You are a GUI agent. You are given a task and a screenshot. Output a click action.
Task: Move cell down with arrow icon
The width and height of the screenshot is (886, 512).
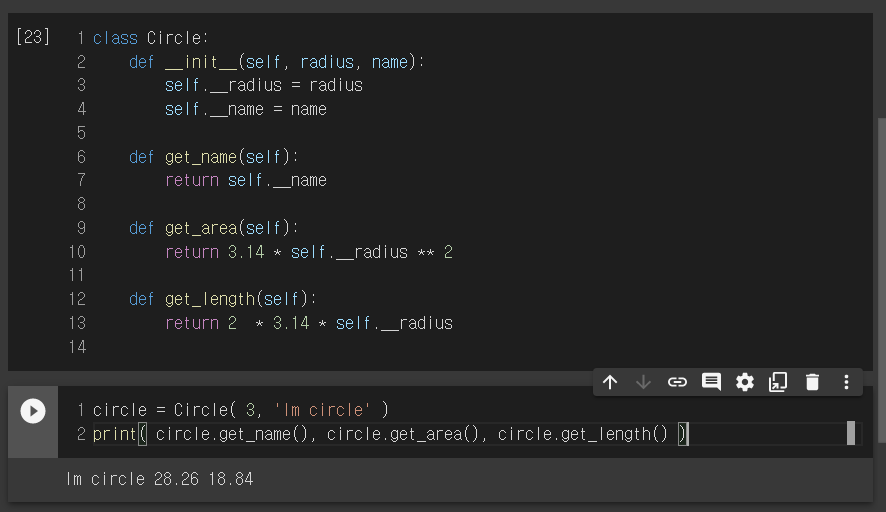point(643,383)
